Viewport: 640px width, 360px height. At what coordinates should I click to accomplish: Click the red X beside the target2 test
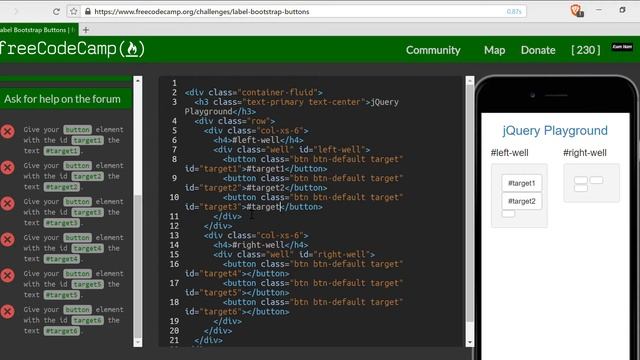click(7, 167)
